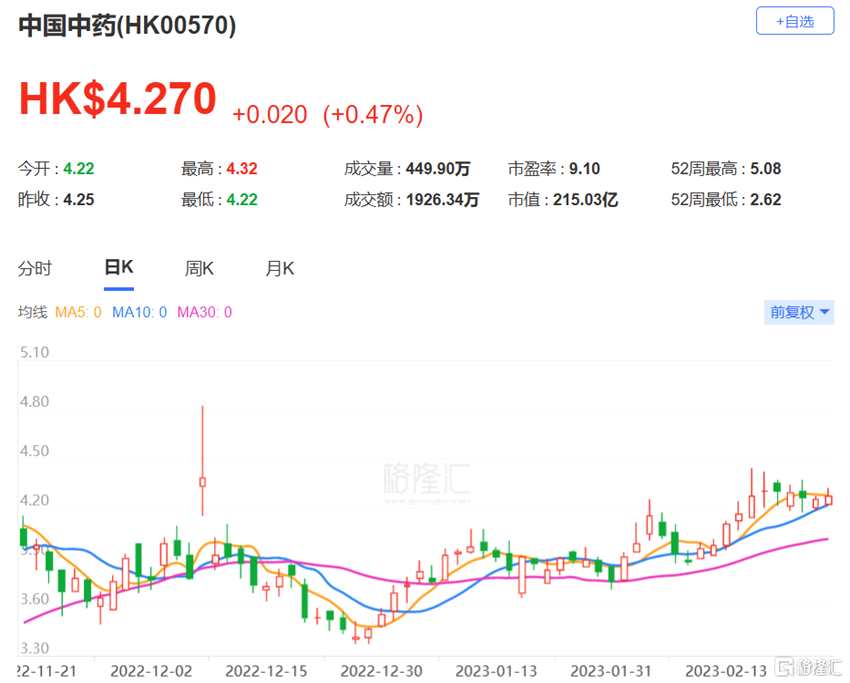Click the y-axis label 3.30
The image size is (850, 683).
[x=34, y=648]
